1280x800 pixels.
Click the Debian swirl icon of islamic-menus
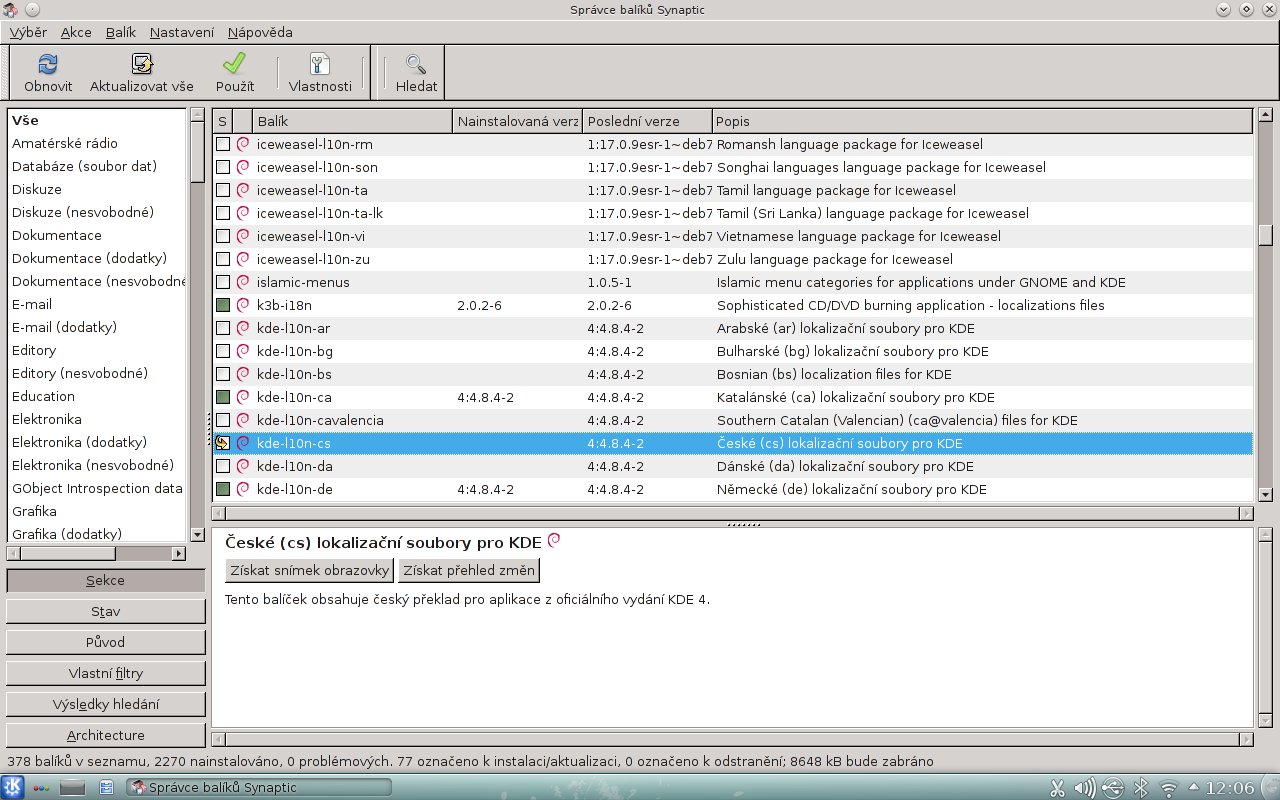pos(242,282)
